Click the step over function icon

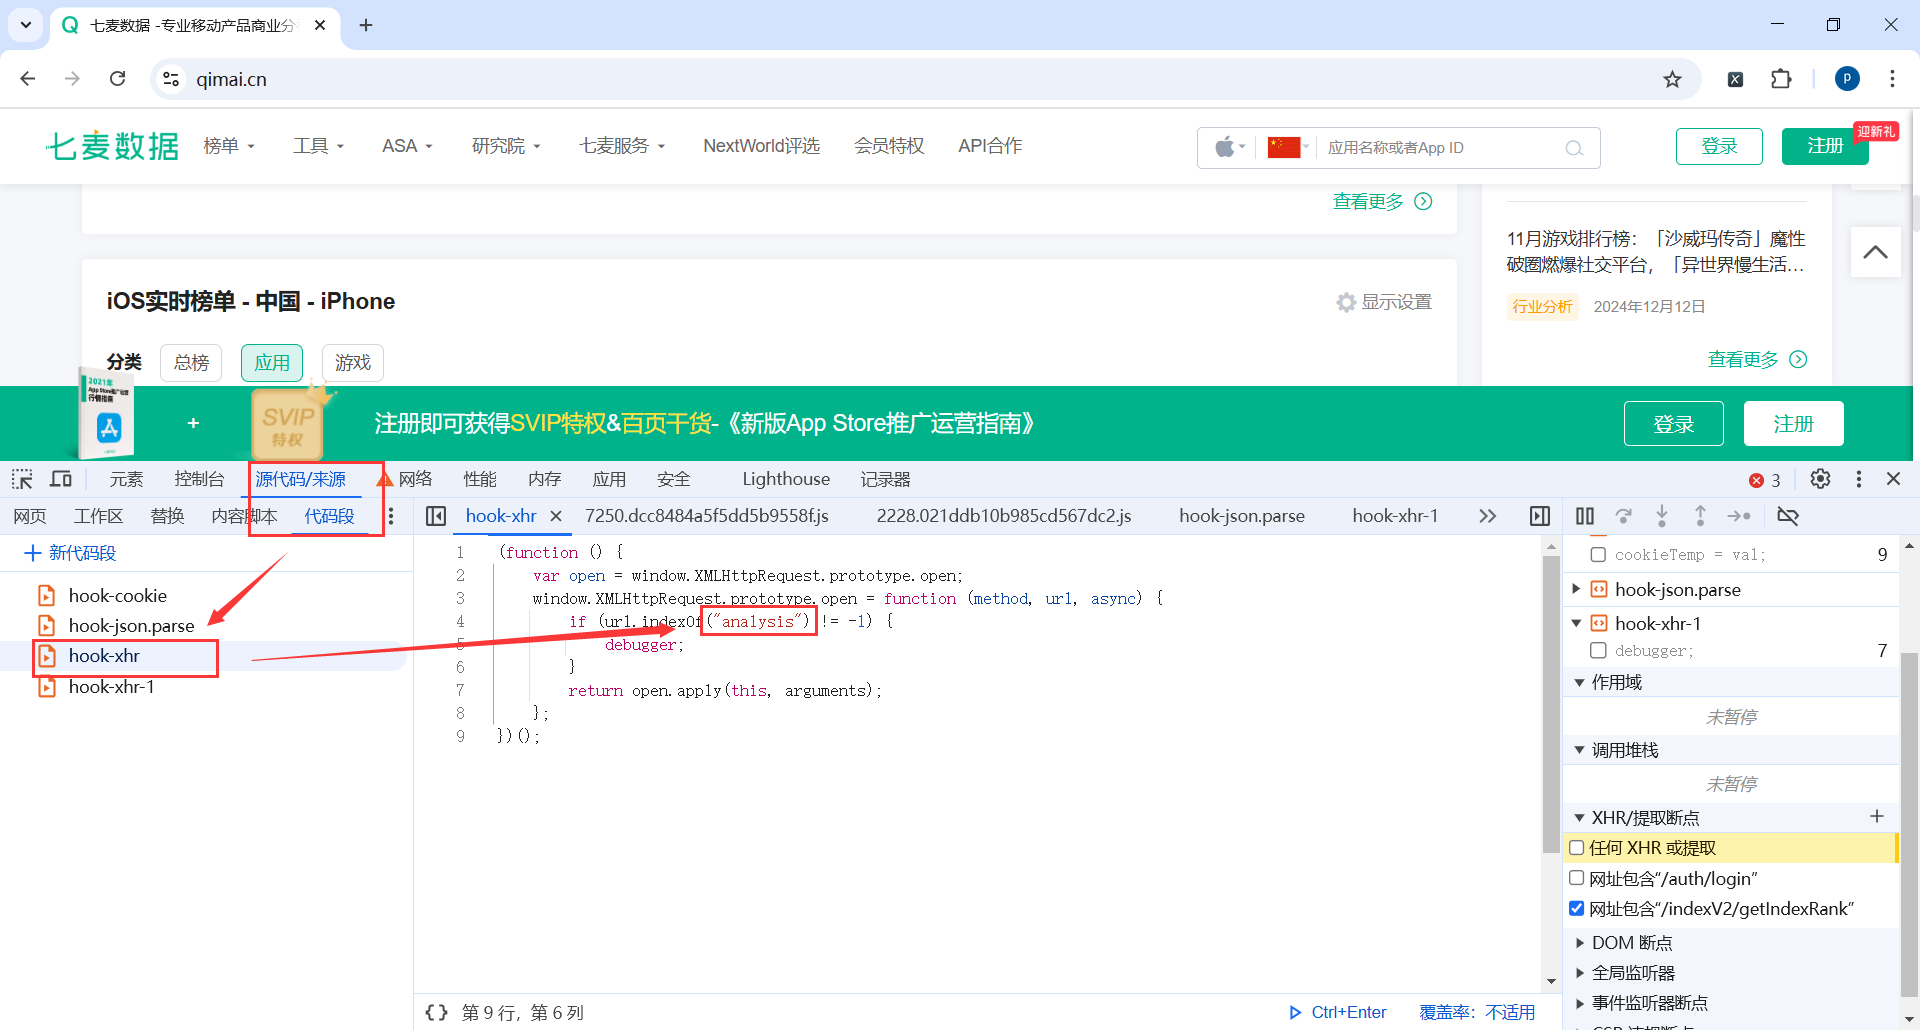[1624, 516]
